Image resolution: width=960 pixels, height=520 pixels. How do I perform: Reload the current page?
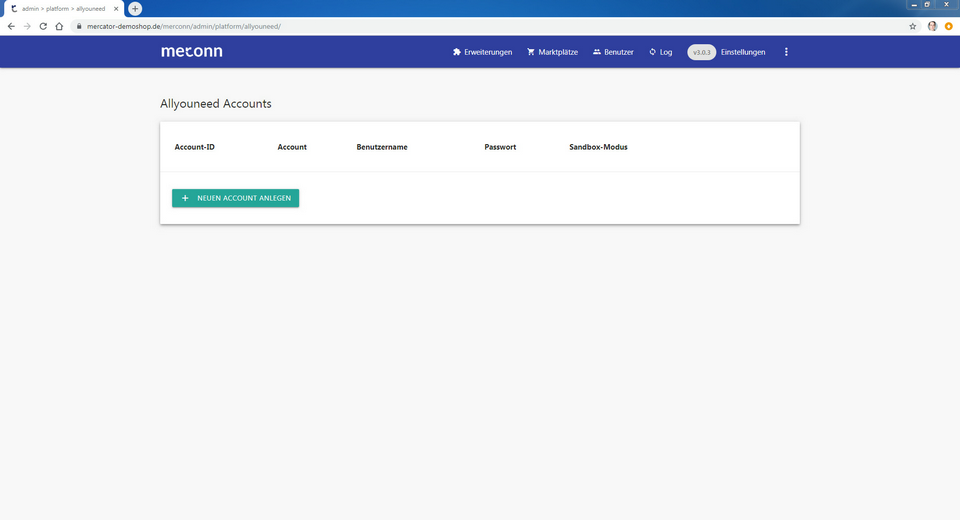[x=43, y=26]
